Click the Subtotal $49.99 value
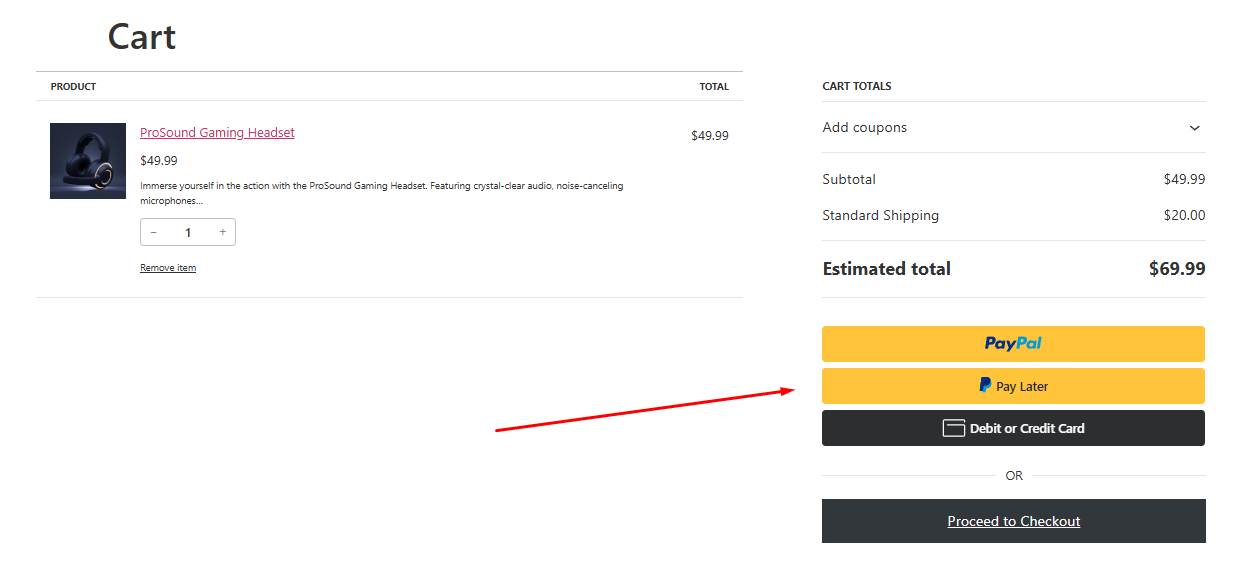This screenshot has width=1244, height=582. 1184,180
